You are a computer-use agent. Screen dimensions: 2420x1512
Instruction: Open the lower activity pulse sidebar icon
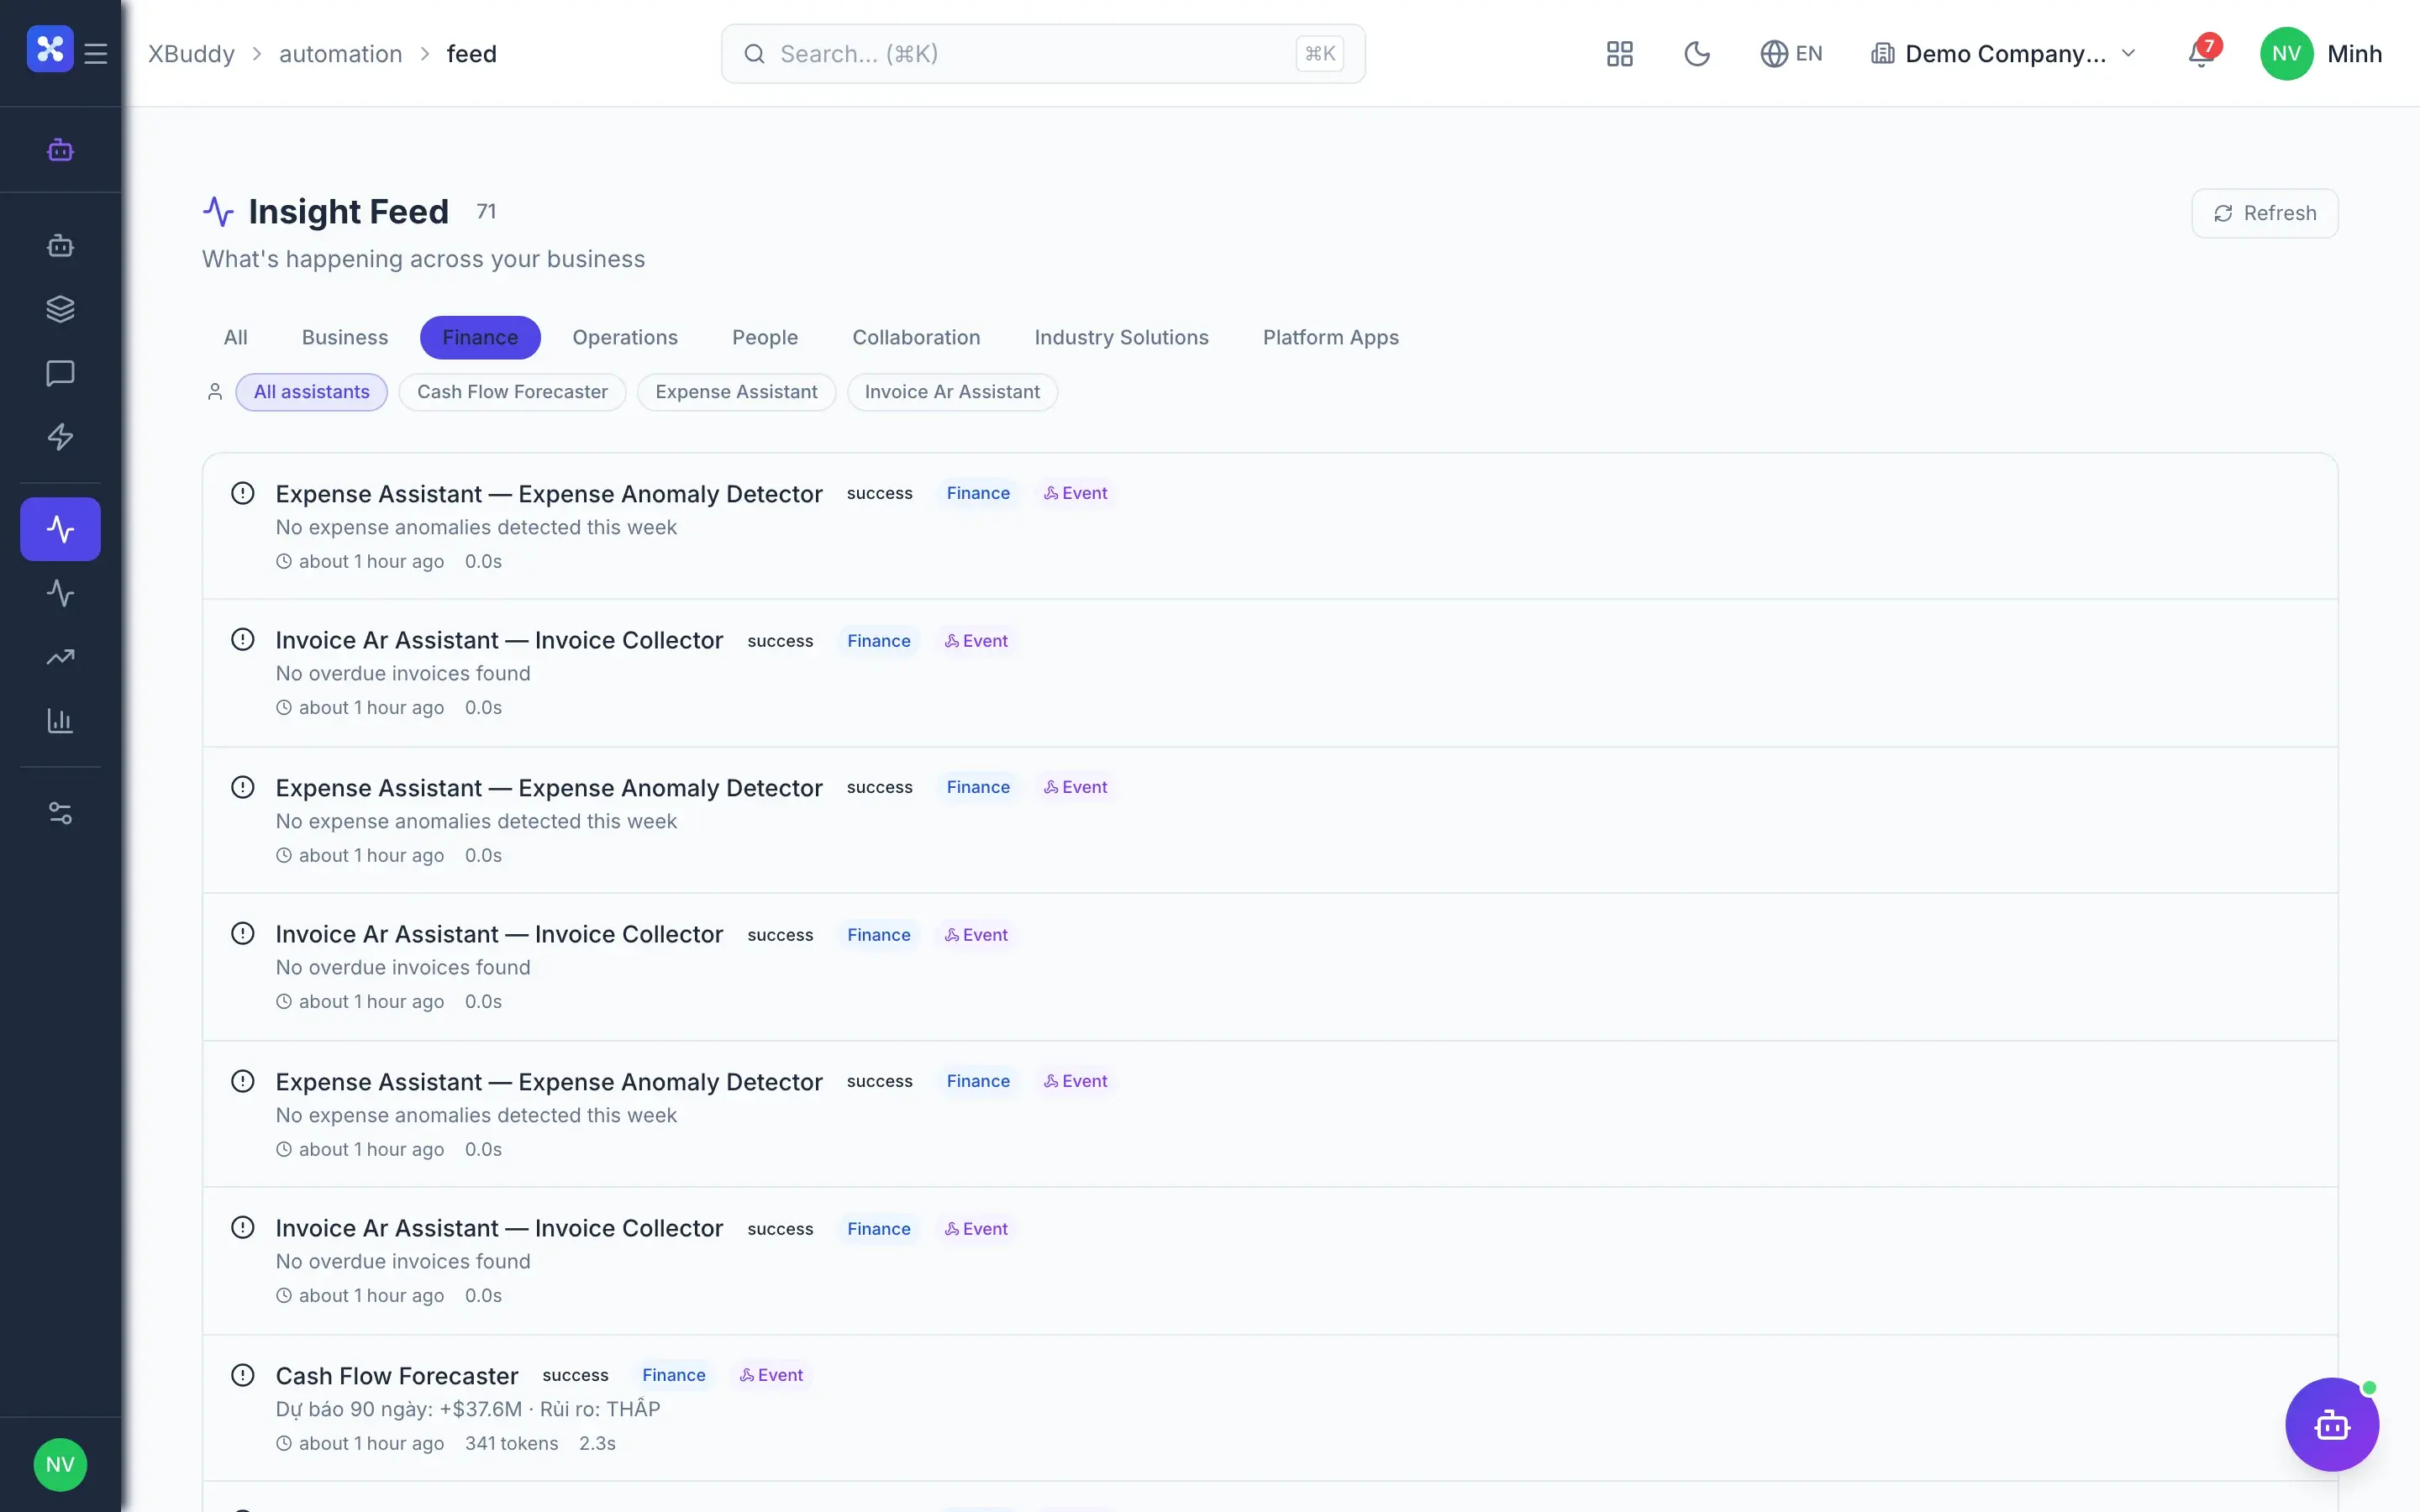pos(60,593)
